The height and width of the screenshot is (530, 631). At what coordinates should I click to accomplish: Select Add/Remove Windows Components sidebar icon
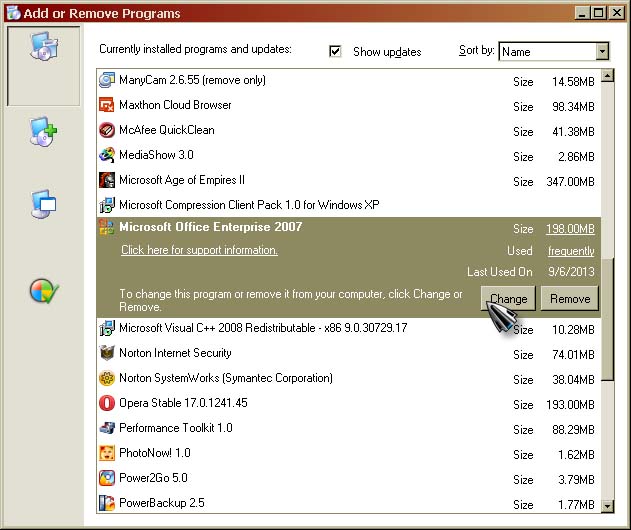43,205
